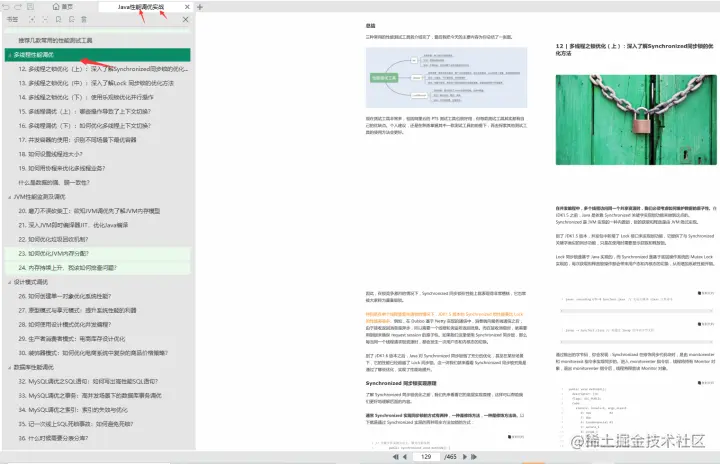Open bookmark 30 装饰器模式
Screen dimensions: 720x464
93,353
